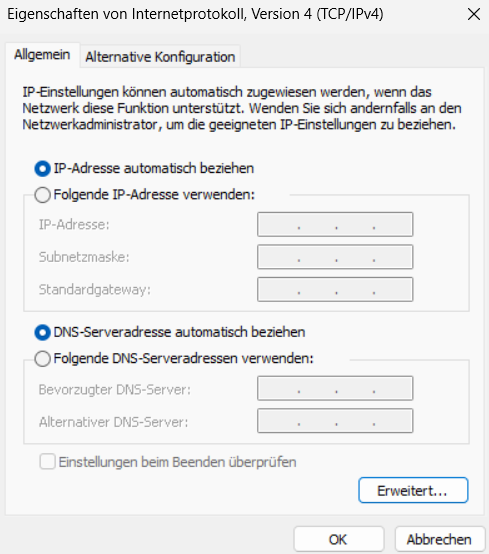The height and width of the screenshot is (554, 489).
Task: Switch to the Allgemein tab
Action: coord(42,55)
